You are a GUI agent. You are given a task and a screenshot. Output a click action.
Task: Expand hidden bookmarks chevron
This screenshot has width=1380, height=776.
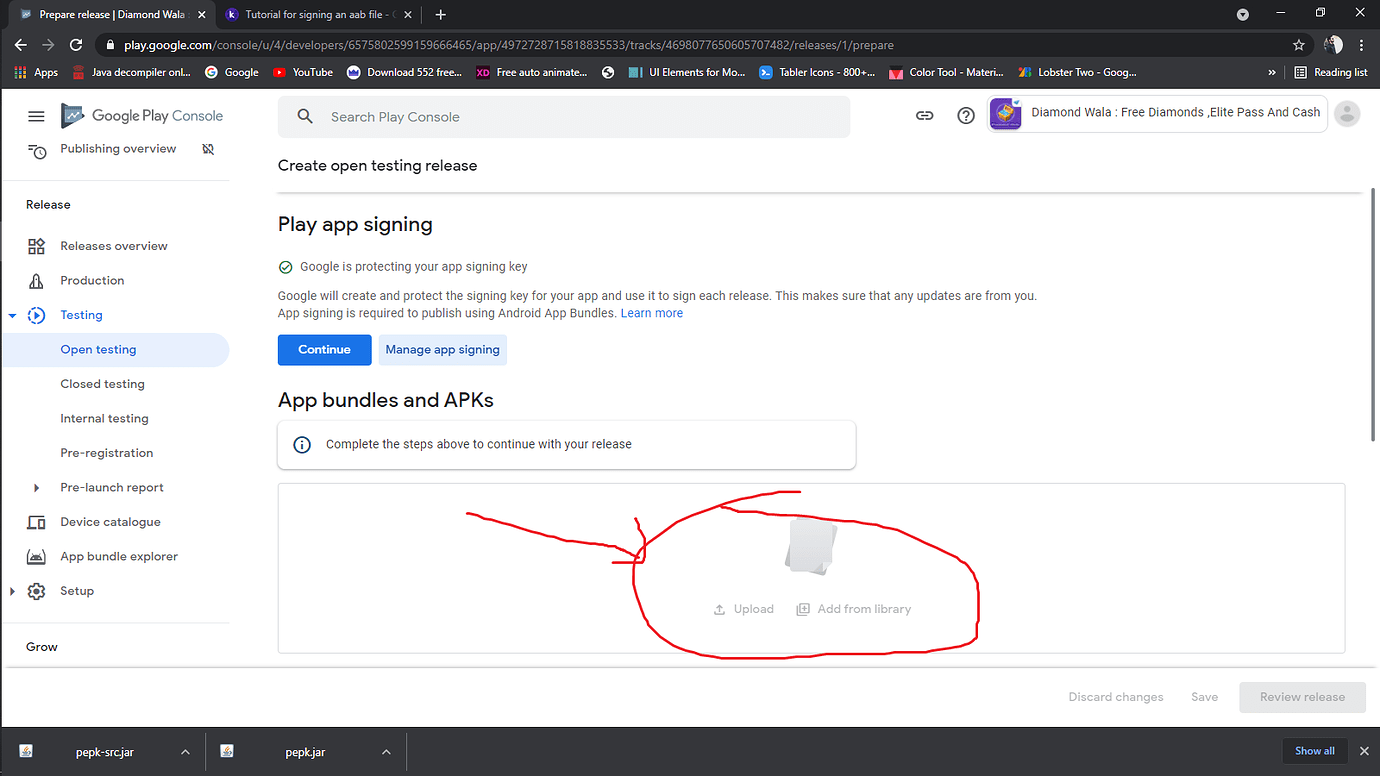tap(1272, 72)
